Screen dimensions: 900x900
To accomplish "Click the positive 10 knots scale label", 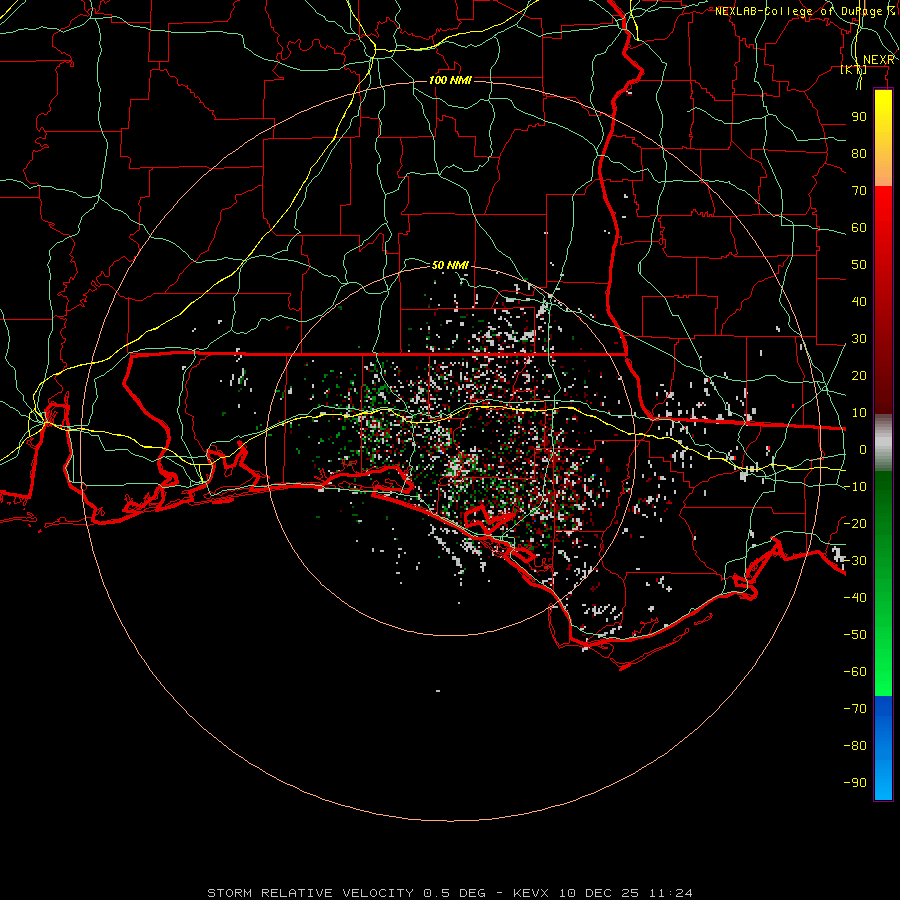I will pyautogui.click(x=859, y=413).
